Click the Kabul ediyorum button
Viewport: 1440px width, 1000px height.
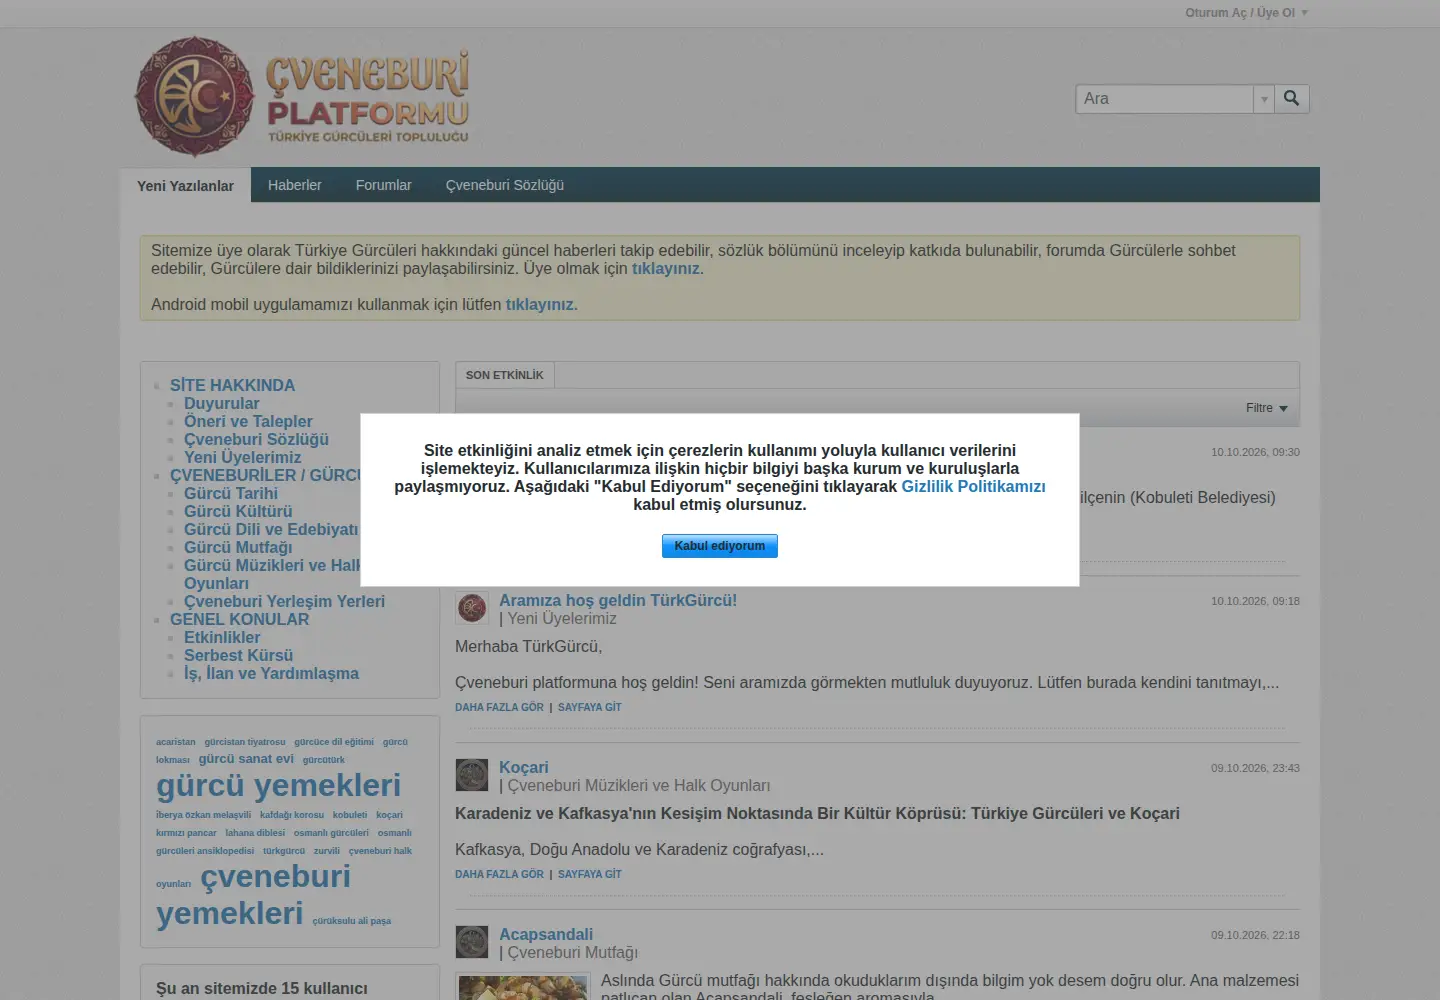[720, 546]
